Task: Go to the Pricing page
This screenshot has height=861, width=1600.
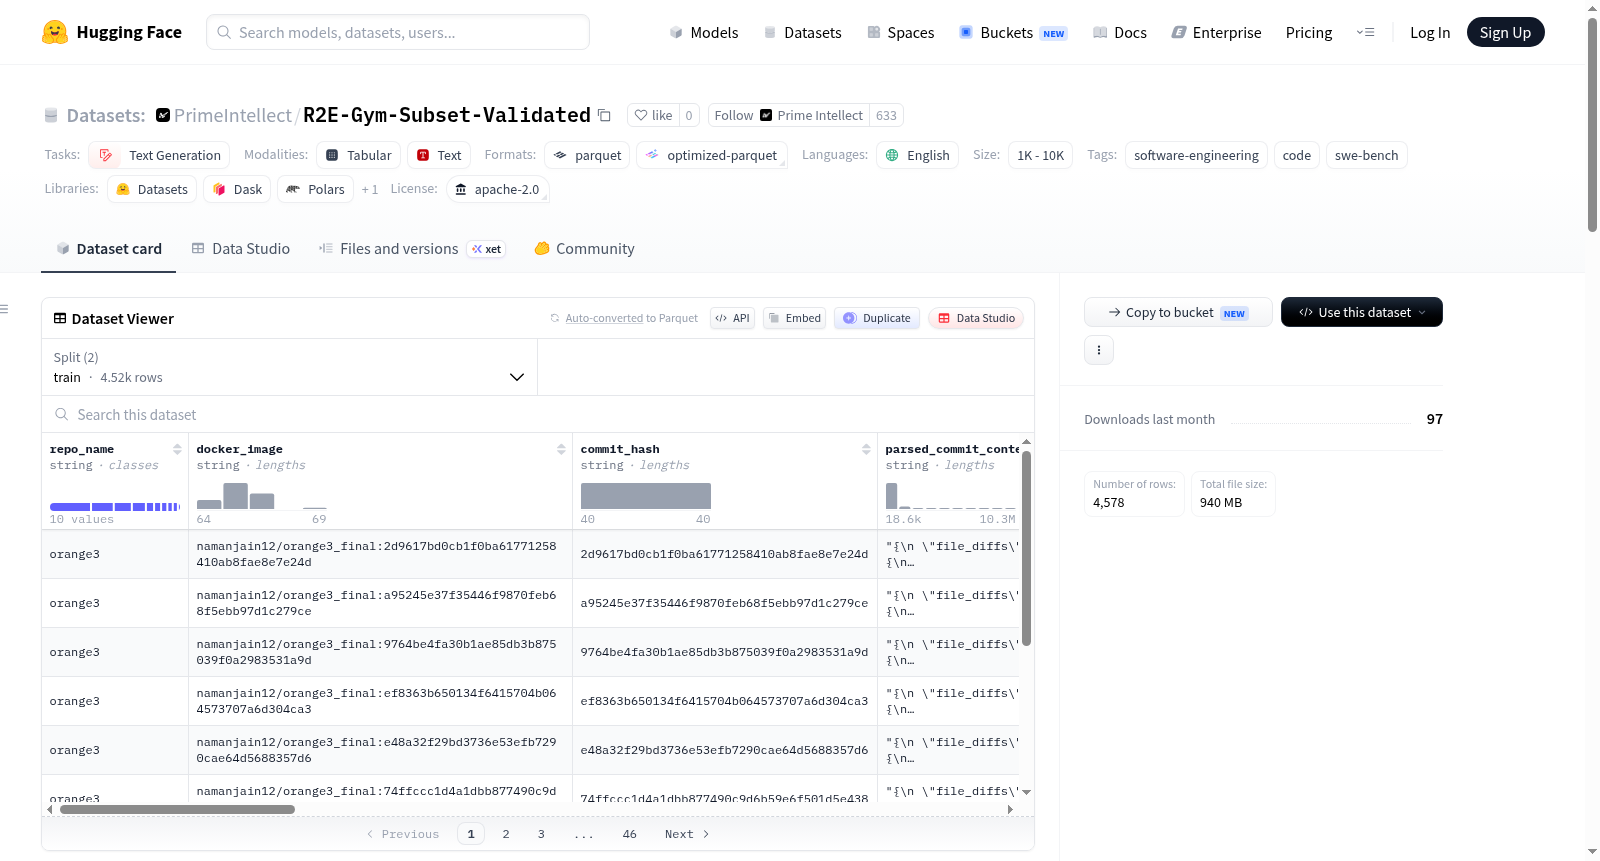Action: (1309, 33)
